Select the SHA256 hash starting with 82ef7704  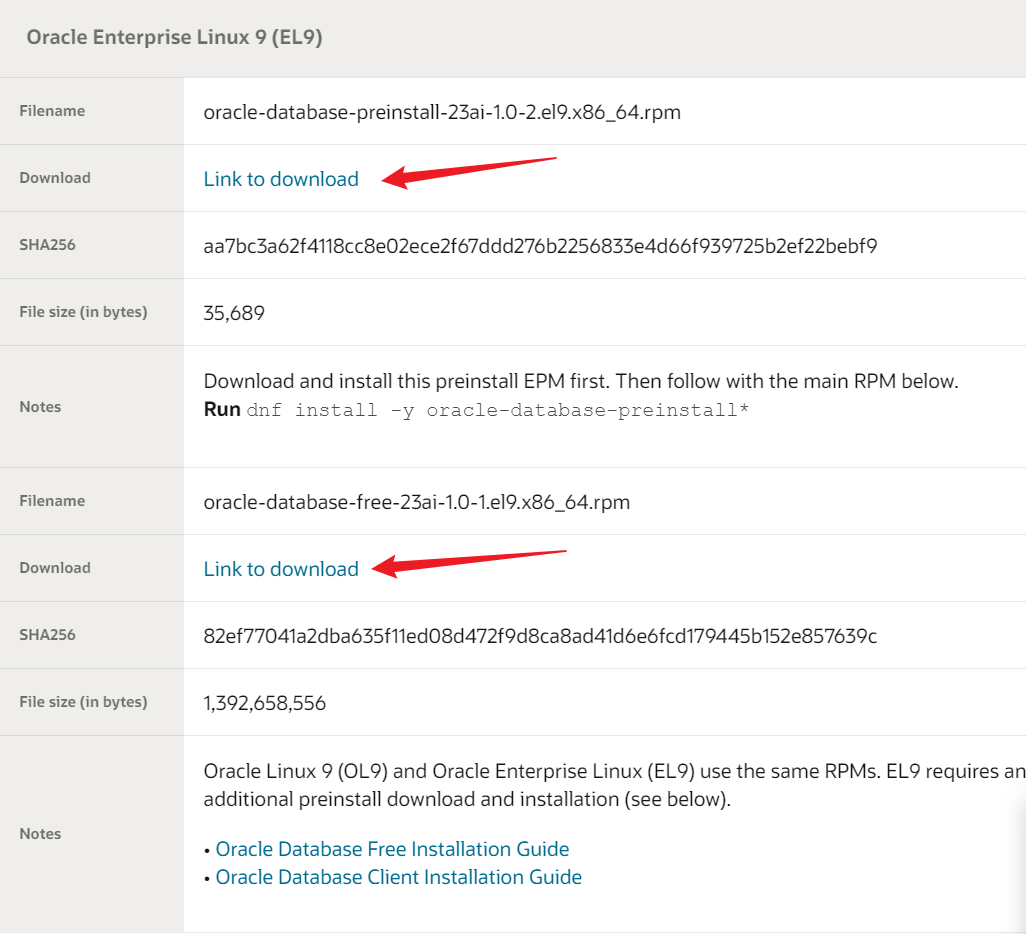(x=540, y=636)
